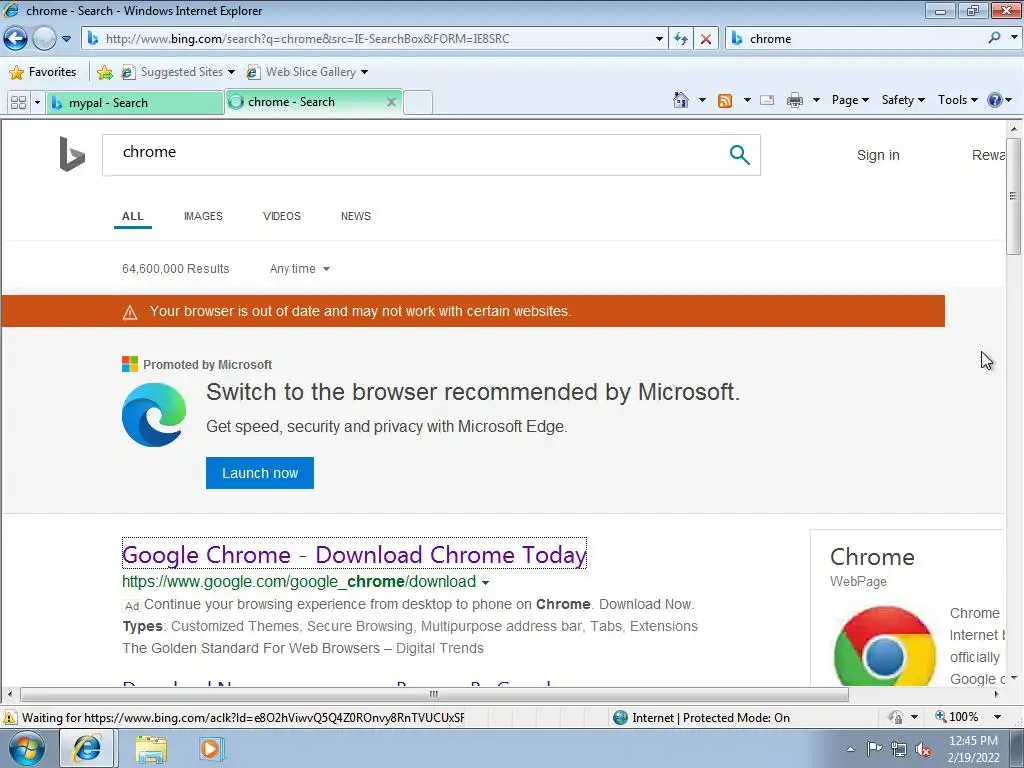Open a new blank tab
The image size is (1024, 768).
(418, 103)
